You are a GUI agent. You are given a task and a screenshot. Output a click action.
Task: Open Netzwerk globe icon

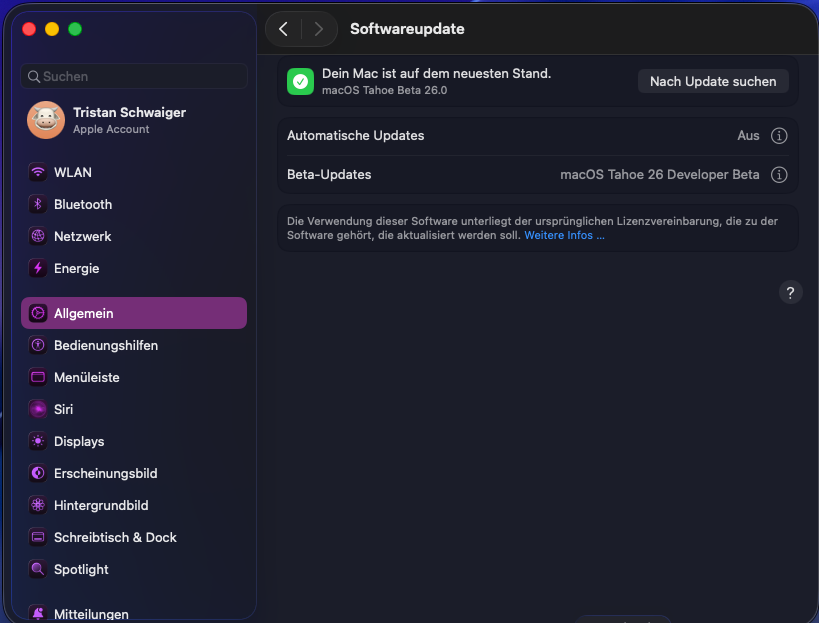click(38, 236)
